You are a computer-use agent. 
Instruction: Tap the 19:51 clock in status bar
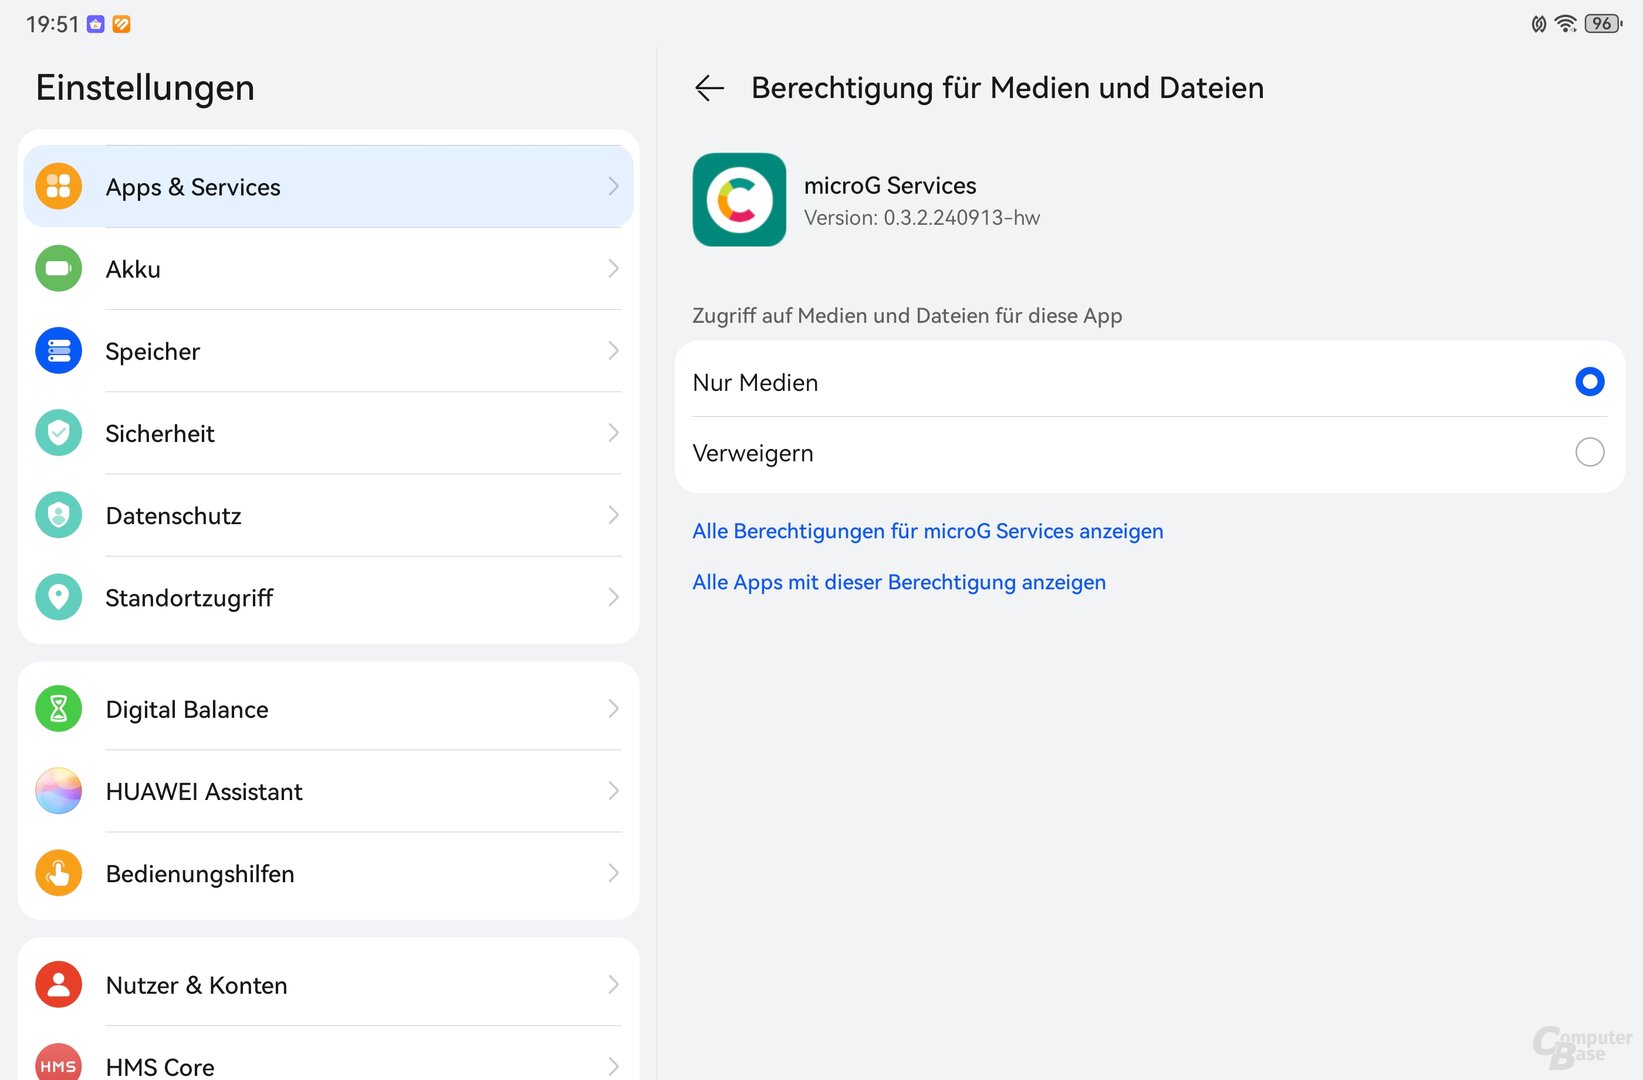point(52,24)
